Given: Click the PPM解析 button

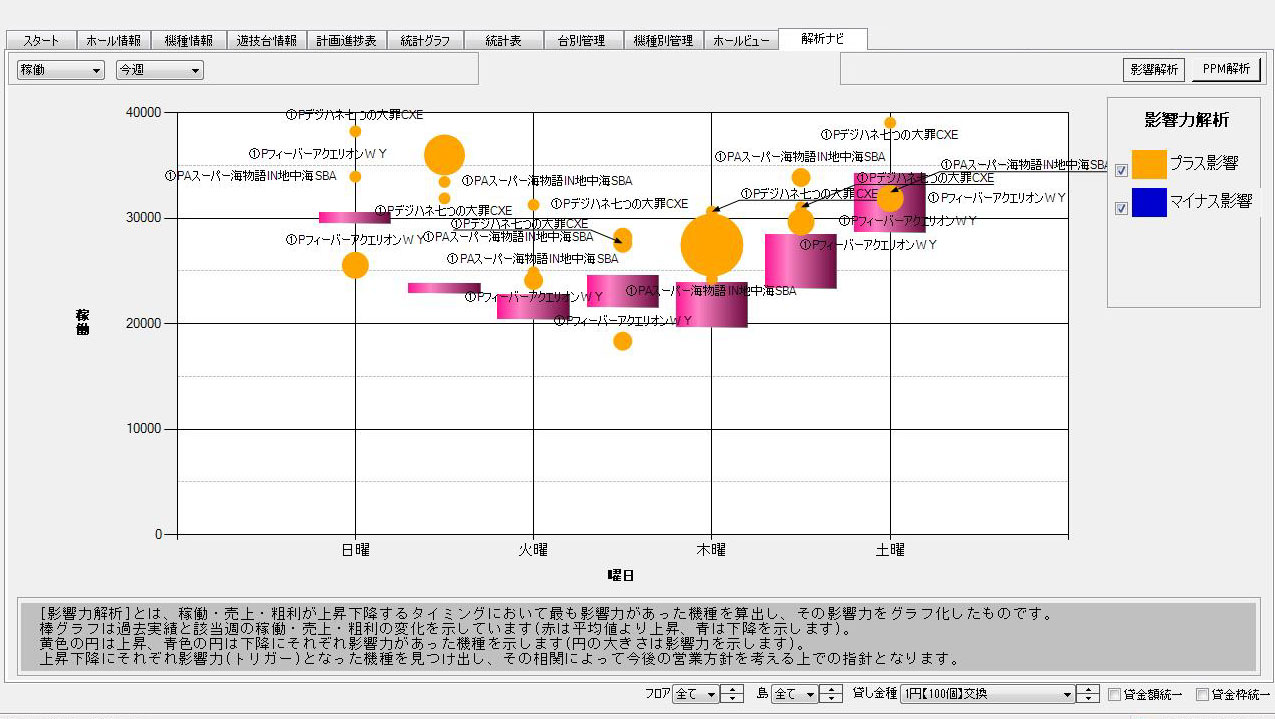Looking at the screenshot, I should coord(1226,69).
